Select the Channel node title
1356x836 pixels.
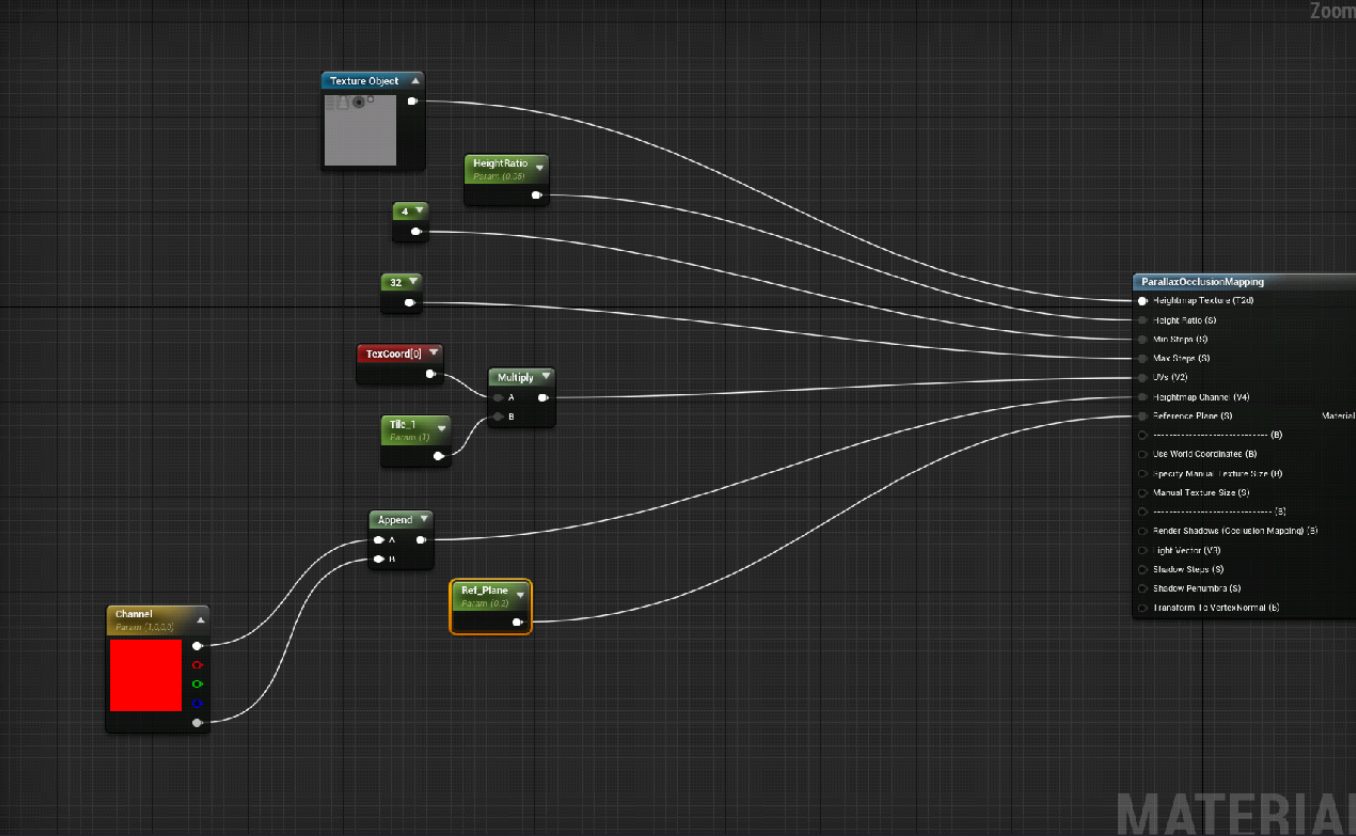[x=133, y=614]
